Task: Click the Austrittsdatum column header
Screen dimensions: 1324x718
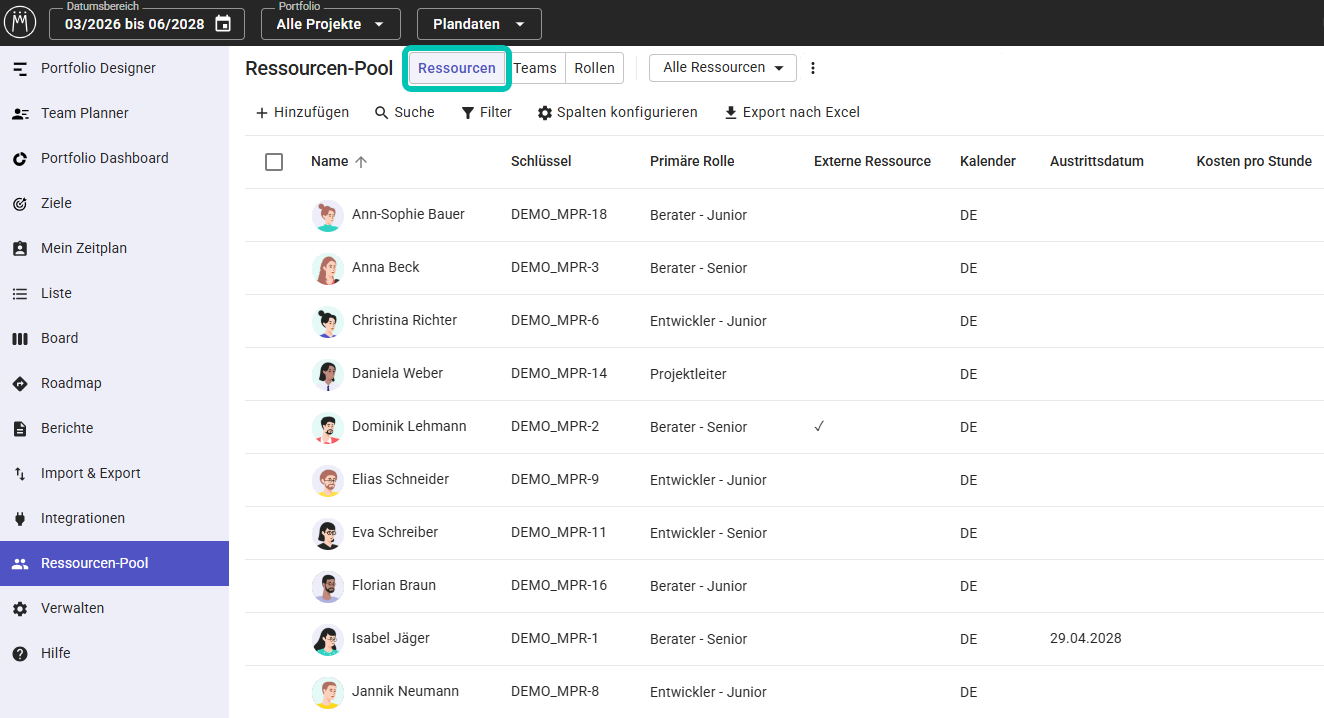Action: (1097, 162)
